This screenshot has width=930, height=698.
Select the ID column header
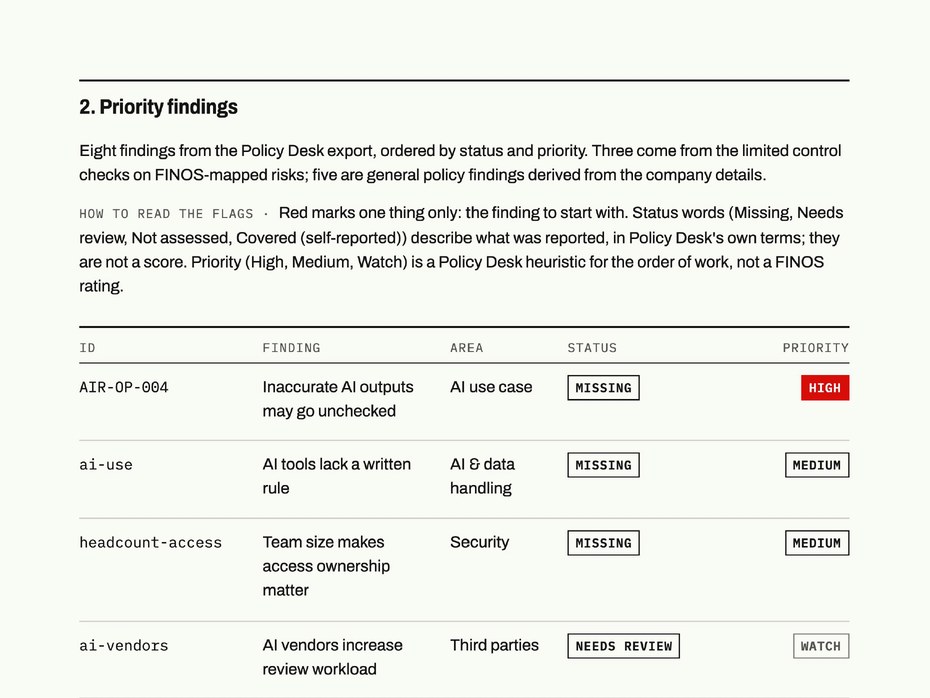[x=87, y=348]
